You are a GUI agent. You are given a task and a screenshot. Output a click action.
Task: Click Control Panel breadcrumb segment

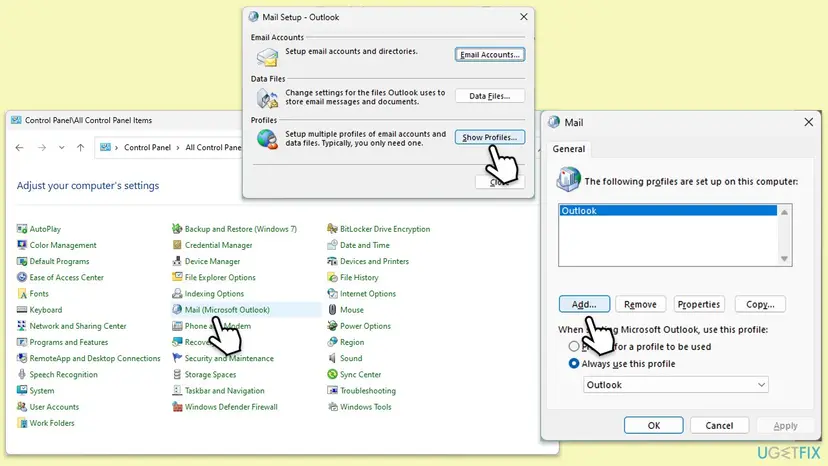(147, 147)
